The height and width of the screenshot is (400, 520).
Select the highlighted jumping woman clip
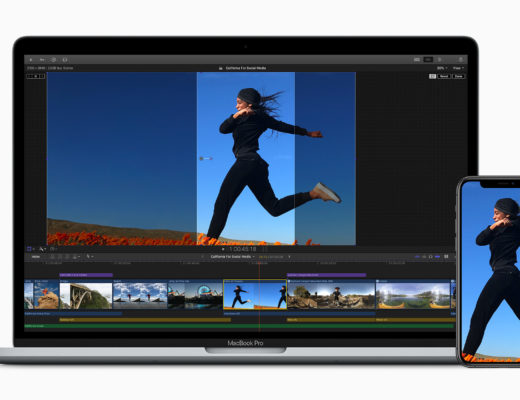click(255, 294)
